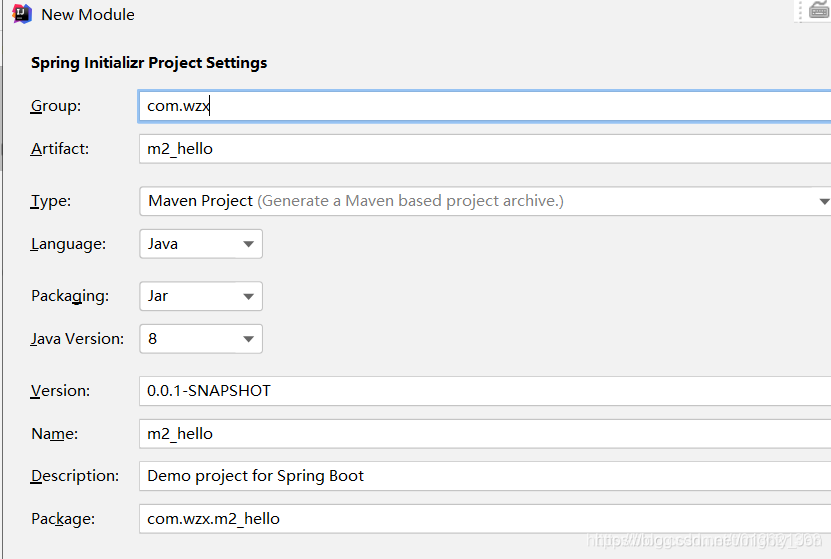Click the Artifact label
831x559 pixels.
(x=60, y=149)
